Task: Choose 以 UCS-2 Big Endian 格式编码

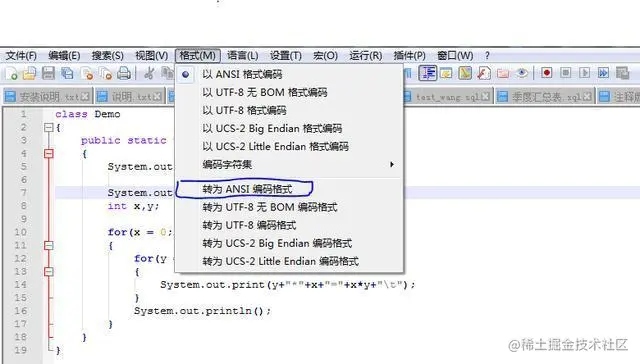Action: point(289,128)
